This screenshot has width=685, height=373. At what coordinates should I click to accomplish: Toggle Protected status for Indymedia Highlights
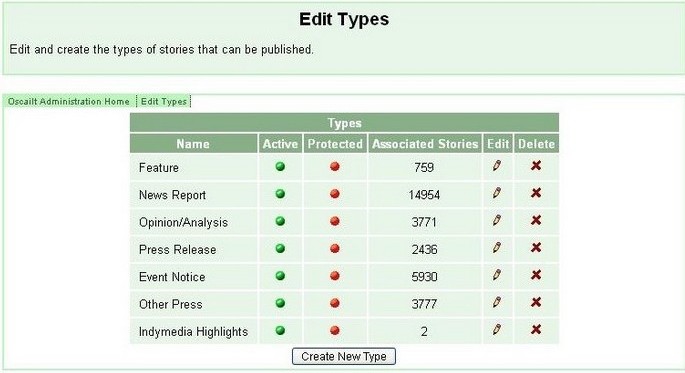(x=335, y=331)
